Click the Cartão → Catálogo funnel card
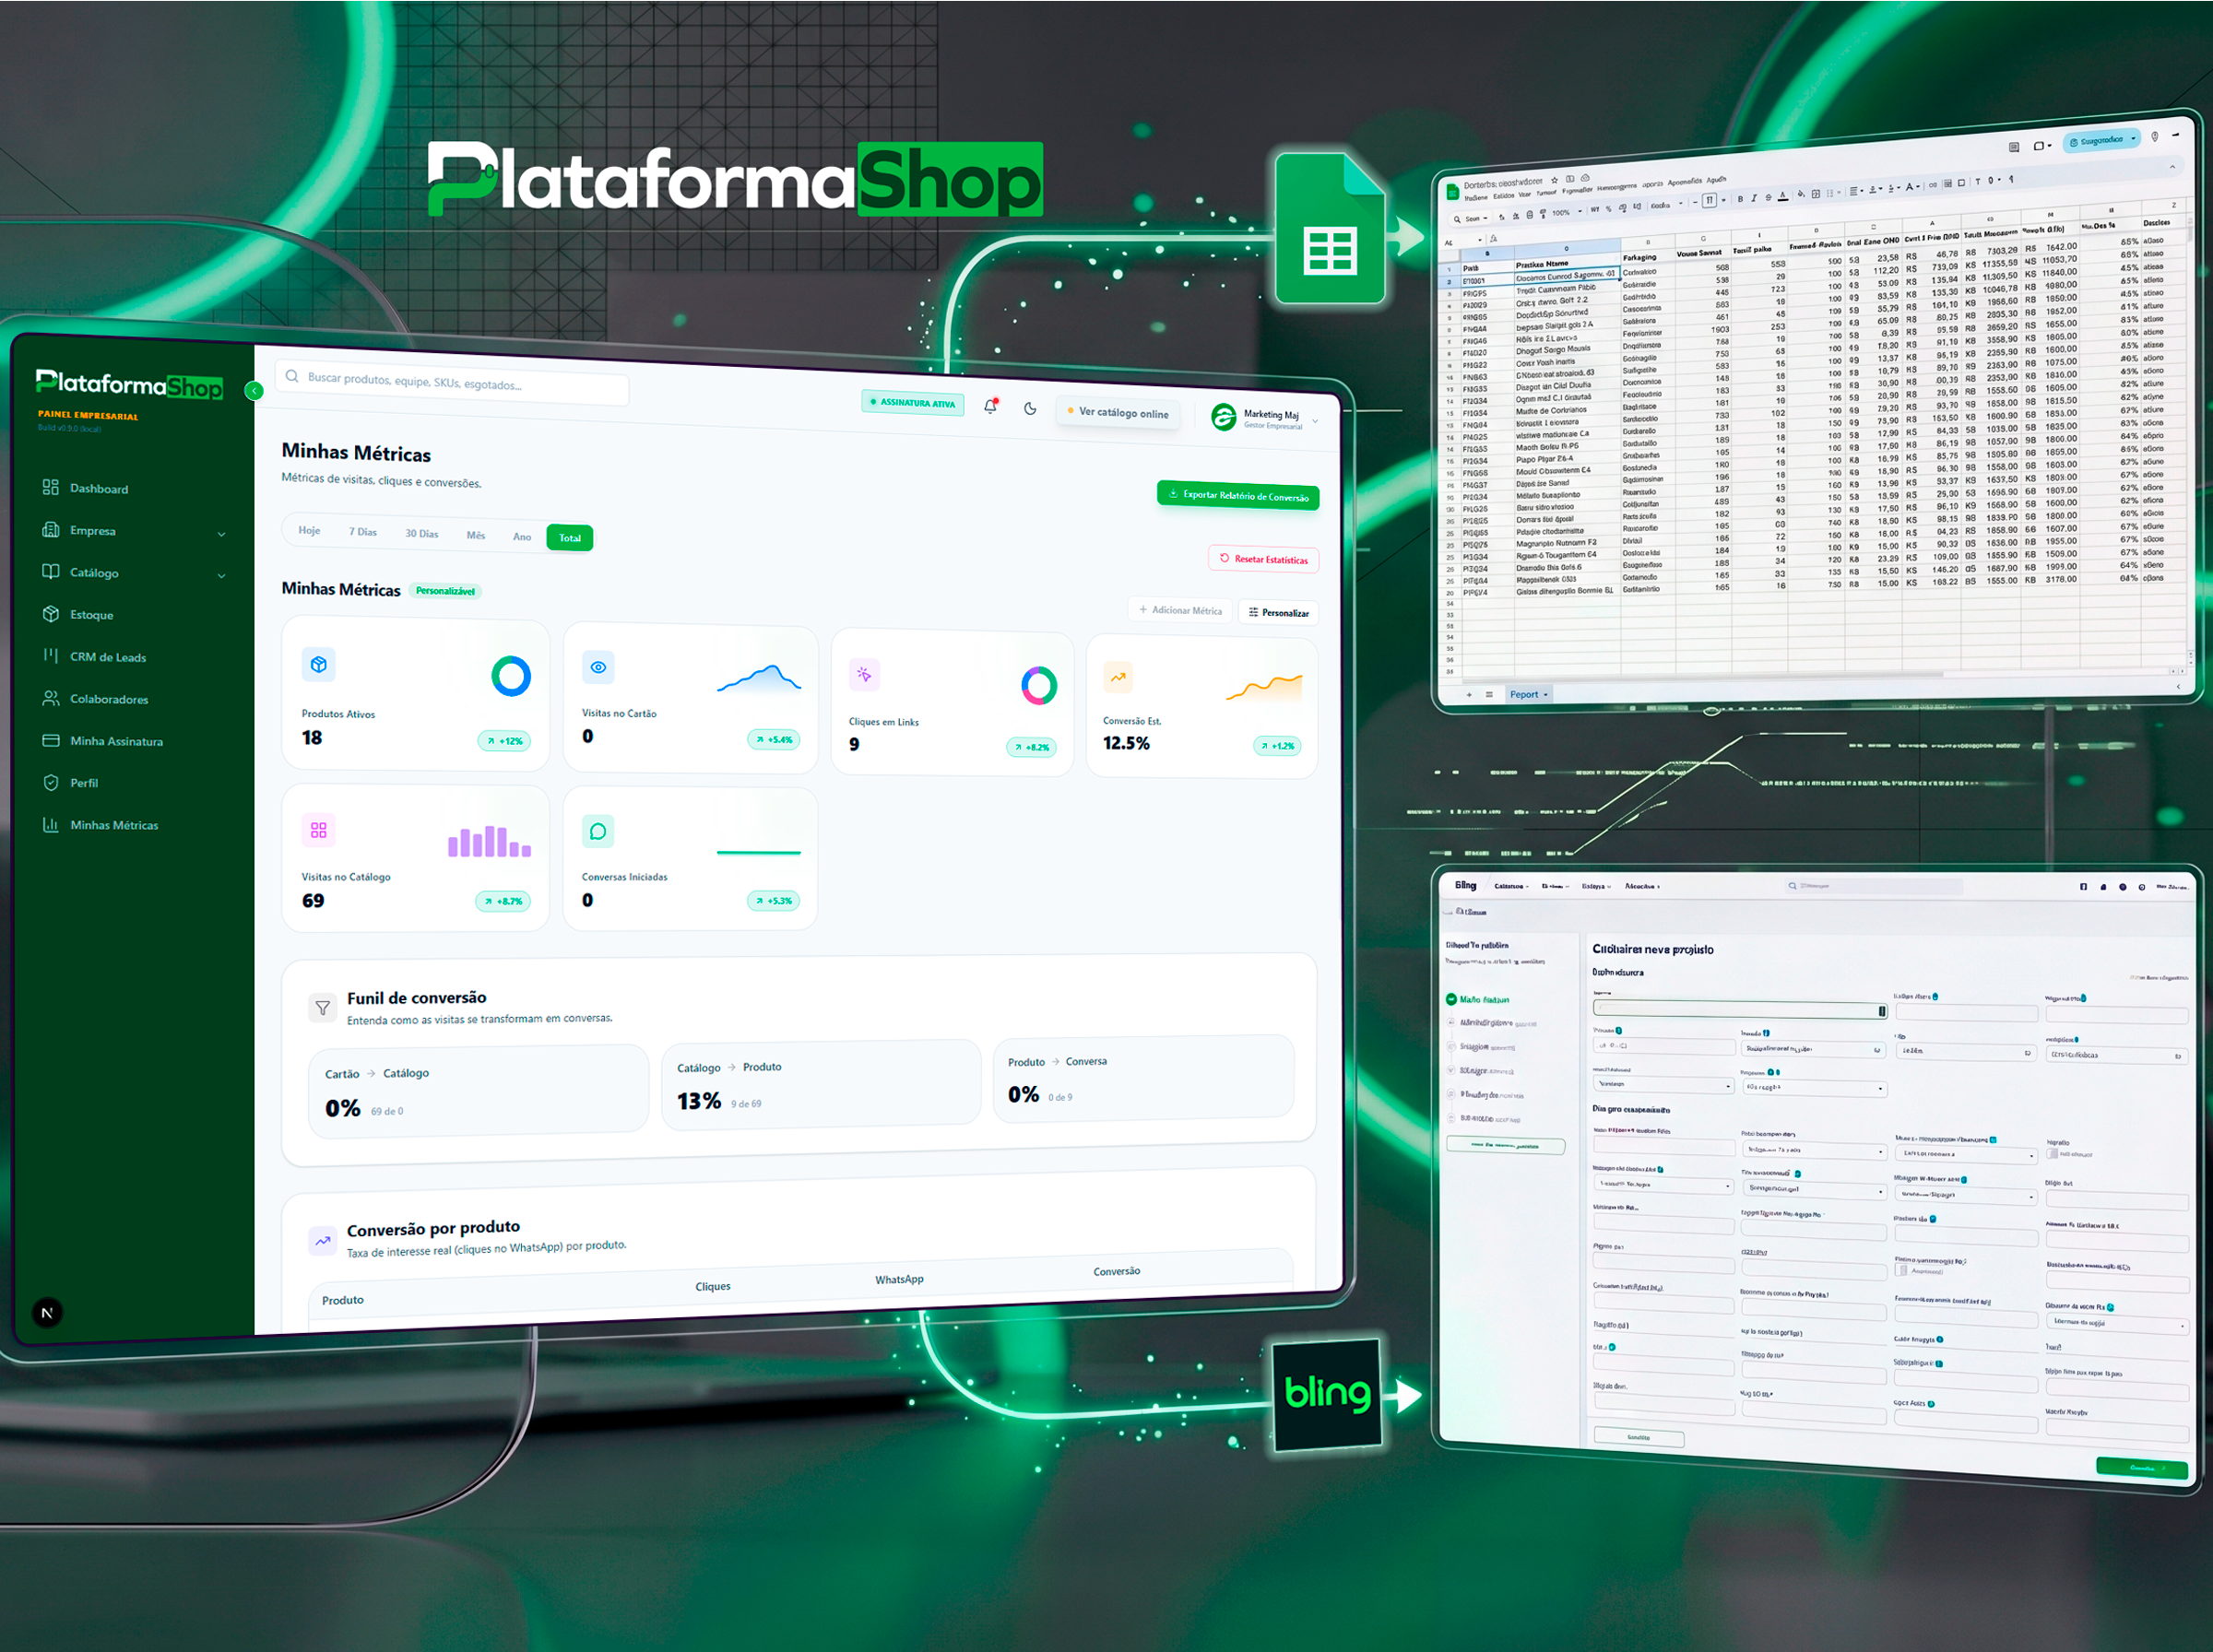This screenshot has width=2213, height=1652. 479,1090
